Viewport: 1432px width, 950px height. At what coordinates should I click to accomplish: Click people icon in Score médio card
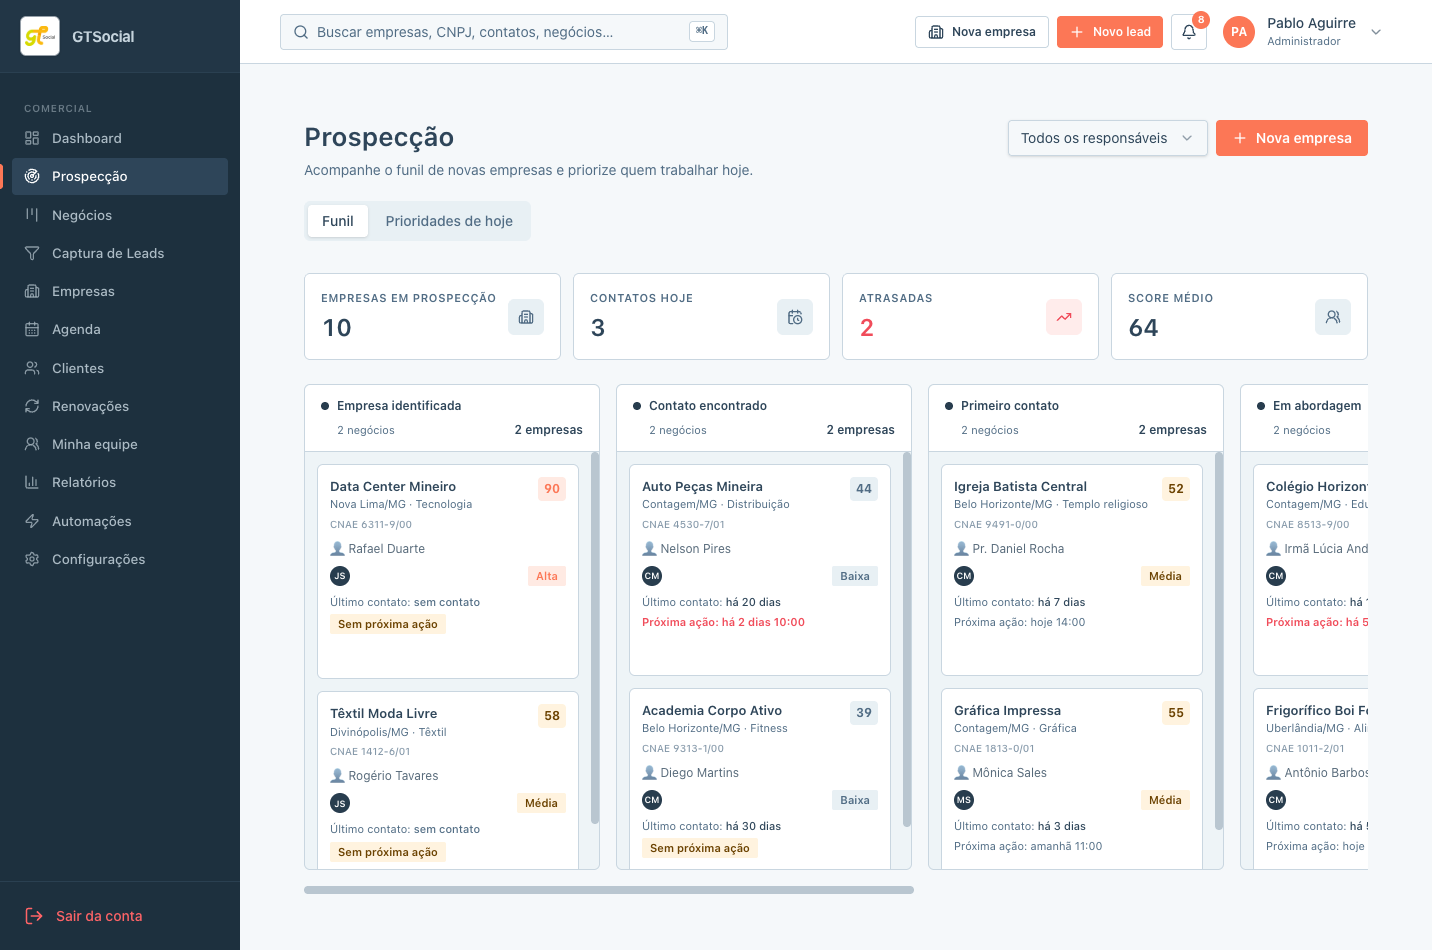pos(1333,317)
